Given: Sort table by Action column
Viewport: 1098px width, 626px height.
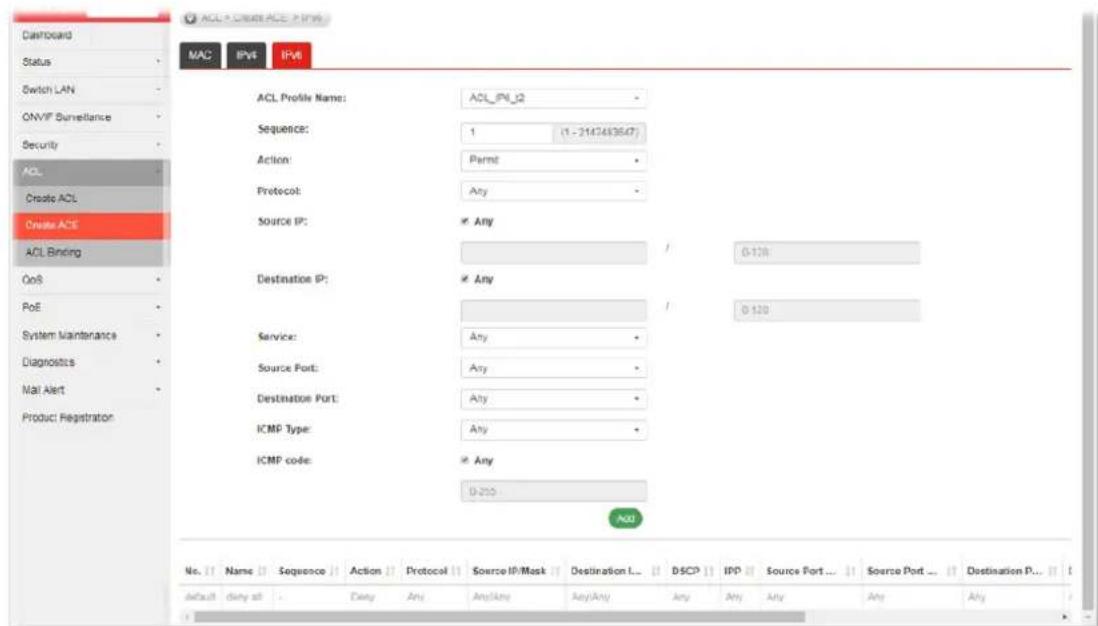Looking at the screenshot, I should click(x=373, y=571).
